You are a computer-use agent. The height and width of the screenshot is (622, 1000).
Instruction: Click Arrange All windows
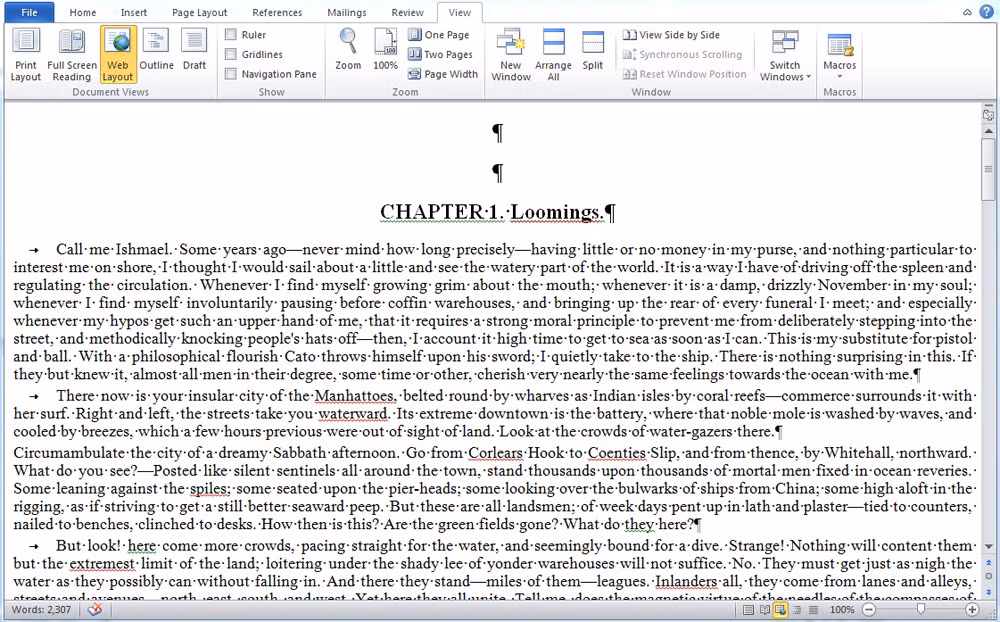click(x=553, y=54)
